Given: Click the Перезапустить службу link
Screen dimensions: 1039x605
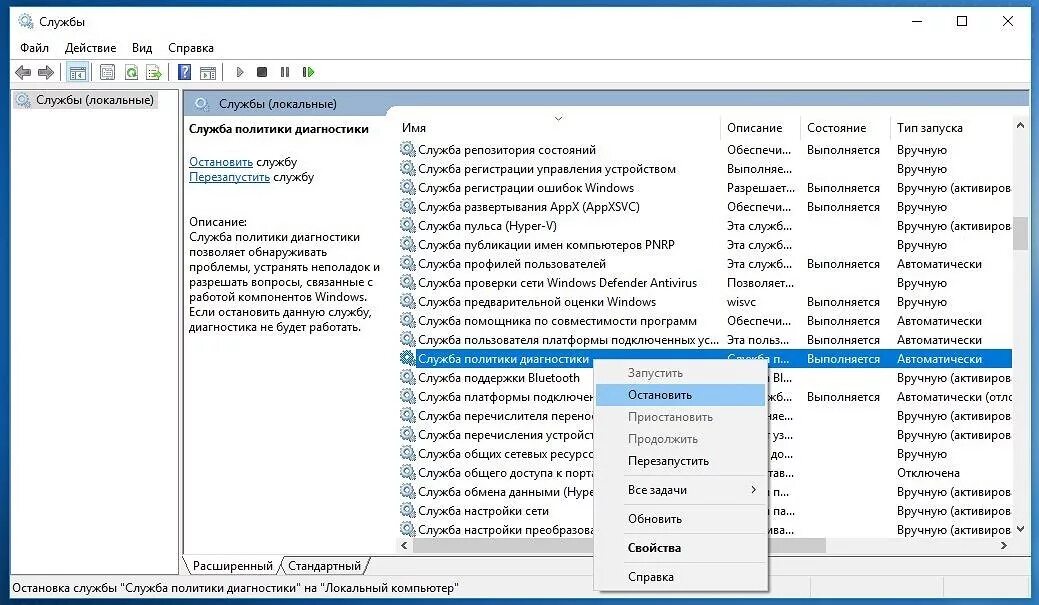Looking at the screenshot, I should coord(229,177).
